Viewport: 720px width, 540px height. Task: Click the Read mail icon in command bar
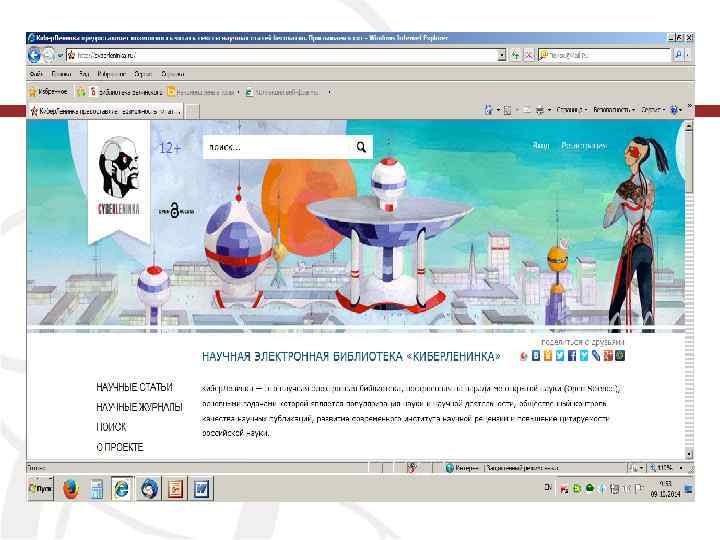[526, 110]
